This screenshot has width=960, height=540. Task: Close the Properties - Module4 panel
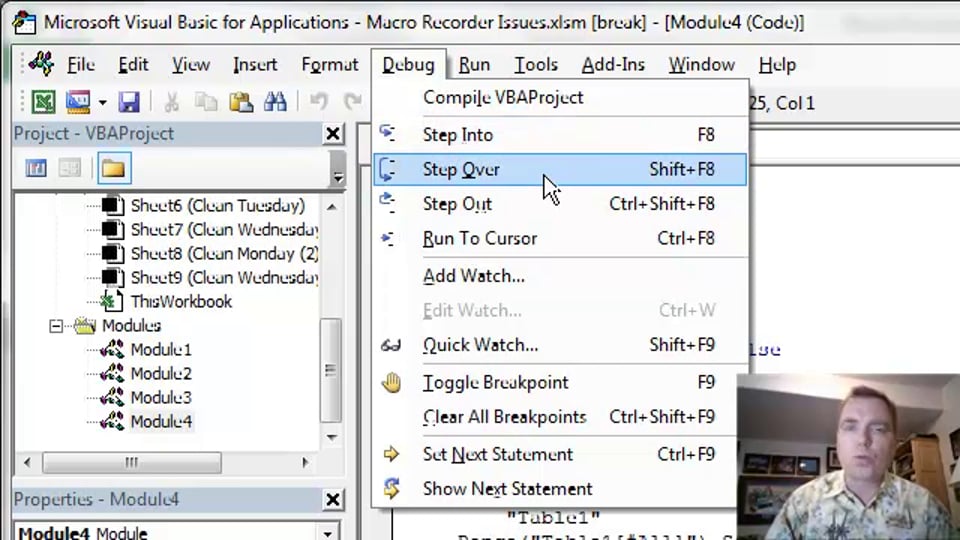pos(333,500)
